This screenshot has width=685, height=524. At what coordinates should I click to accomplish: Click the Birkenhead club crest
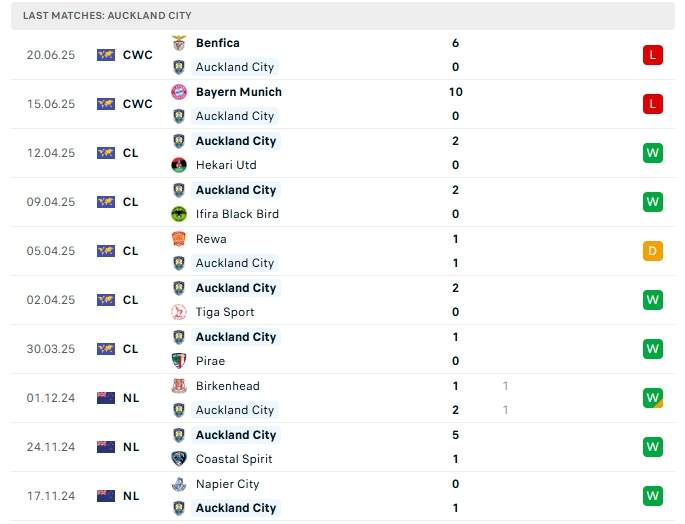(179, 386)
